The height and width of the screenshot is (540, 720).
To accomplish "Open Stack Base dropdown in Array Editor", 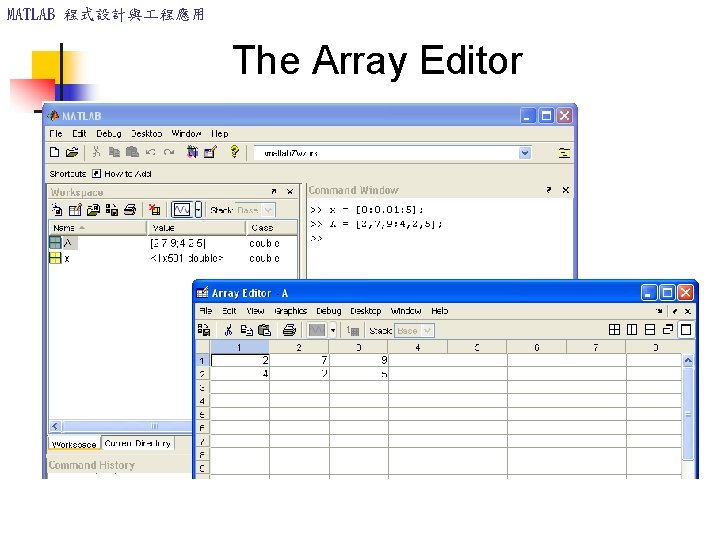I will pyautogui.click(x=414, y=330).
